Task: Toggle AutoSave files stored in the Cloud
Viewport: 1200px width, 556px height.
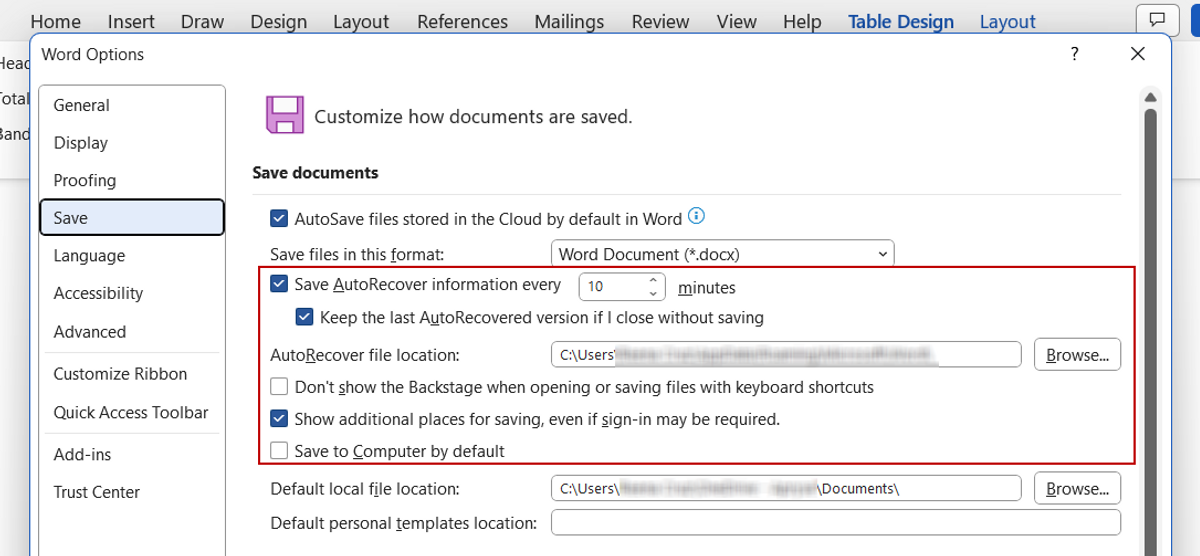Action: pyautogui.click(x=279, y=218)
